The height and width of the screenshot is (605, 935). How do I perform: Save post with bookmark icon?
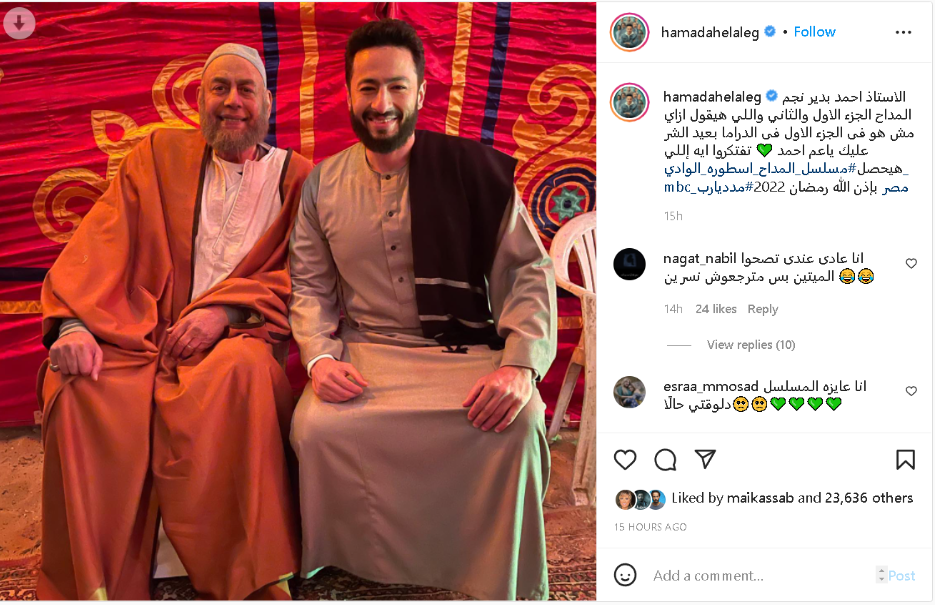905,460
